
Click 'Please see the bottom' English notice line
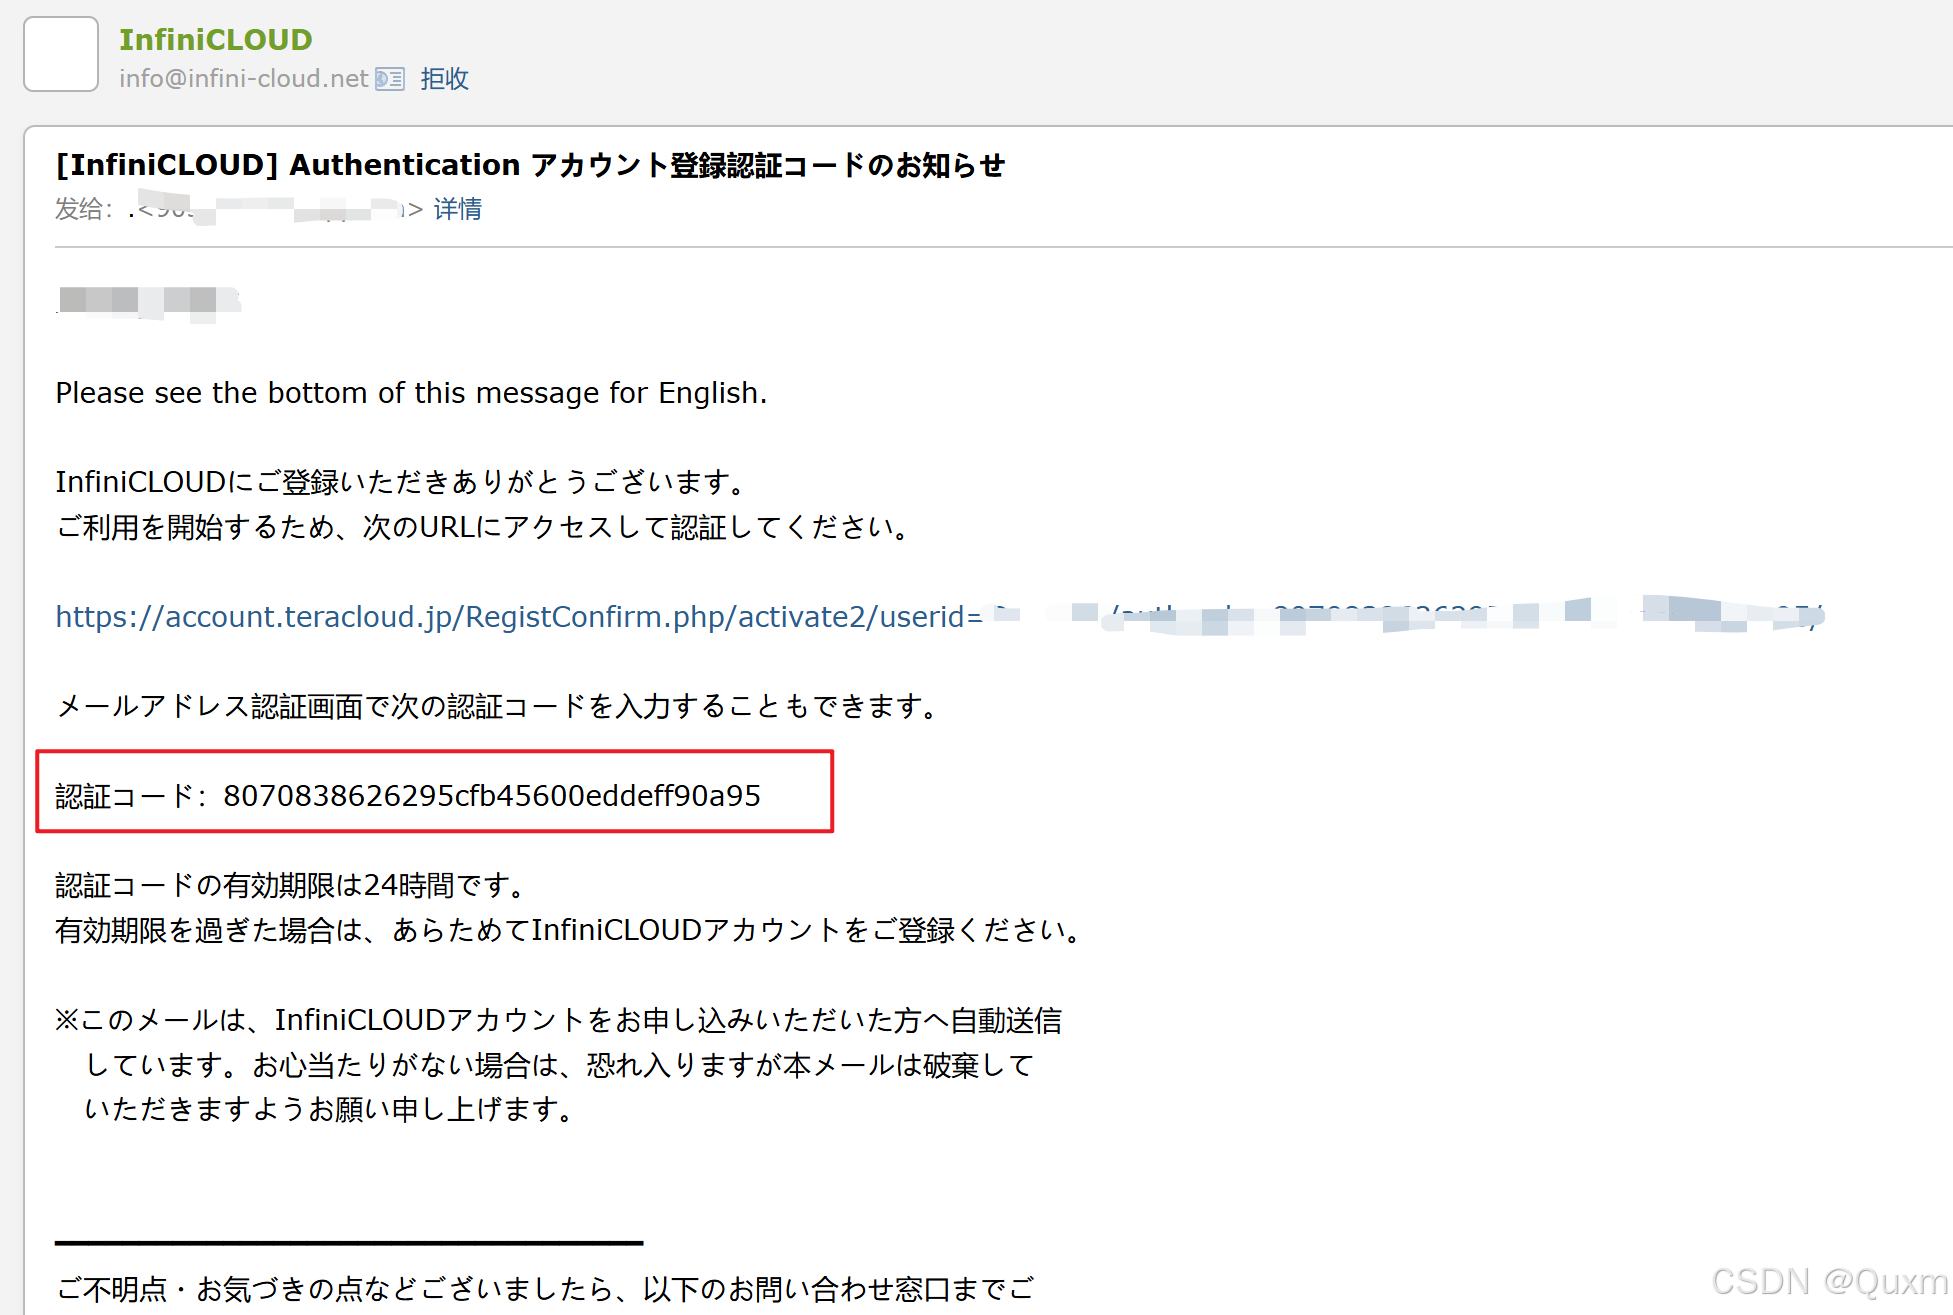pos(411,393)
